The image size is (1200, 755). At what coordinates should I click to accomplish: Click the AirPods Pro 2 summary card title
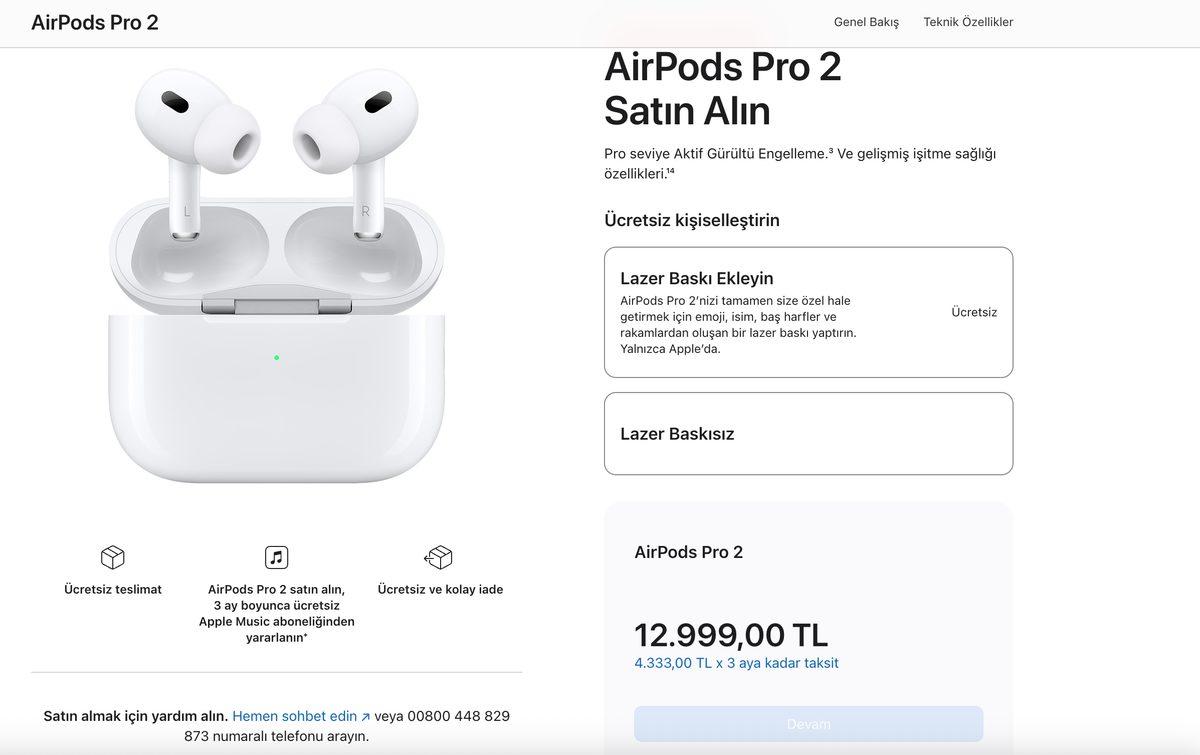(689, 551)
